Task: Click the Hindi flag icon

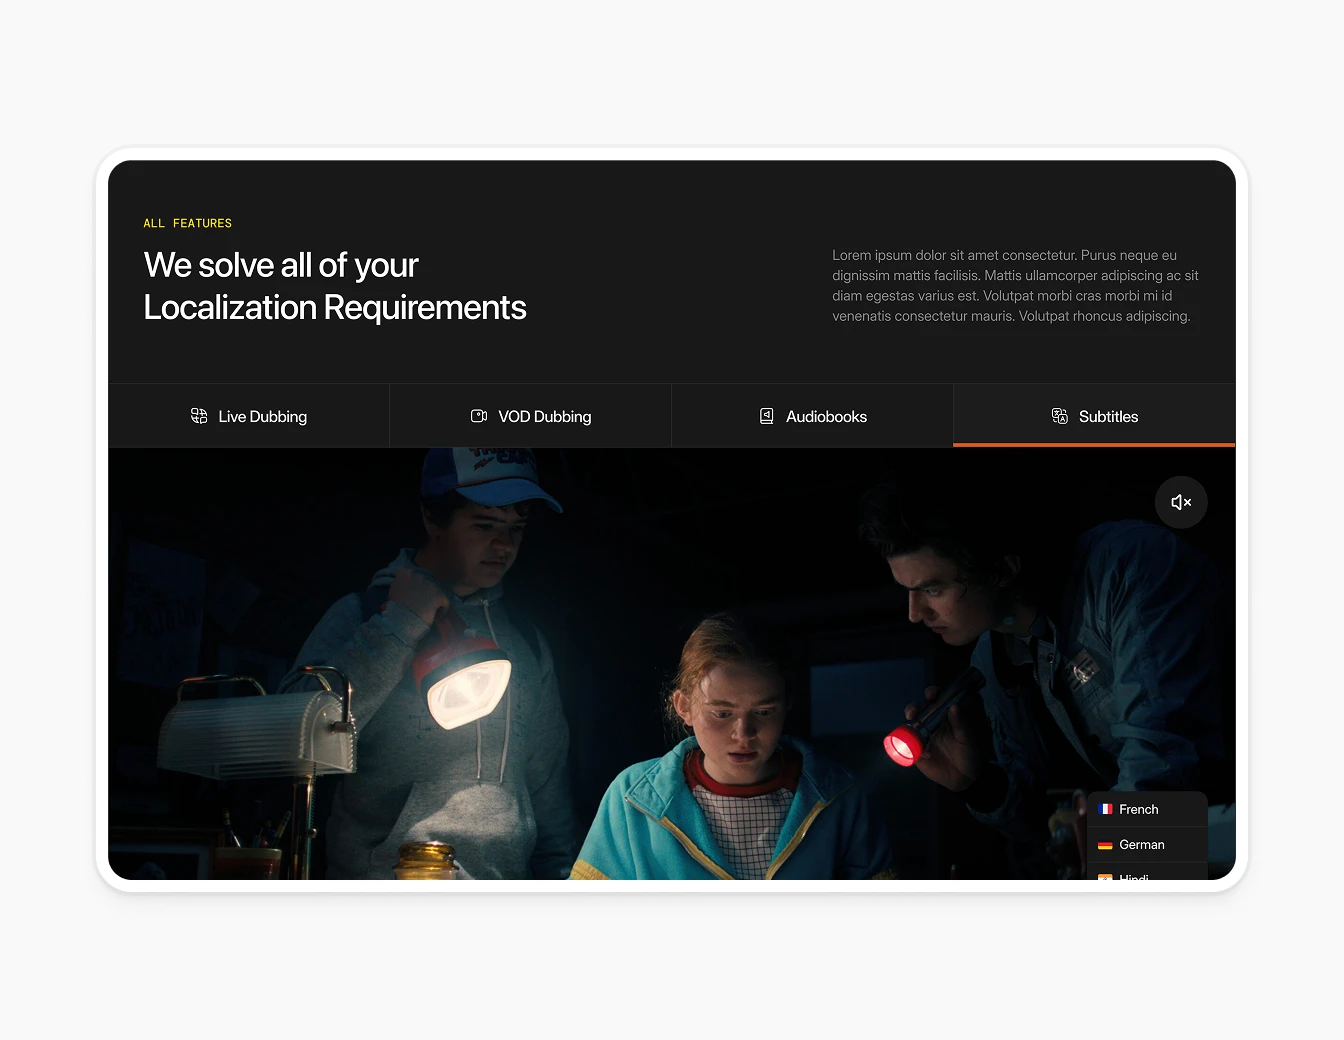Action: (1105, 878)
